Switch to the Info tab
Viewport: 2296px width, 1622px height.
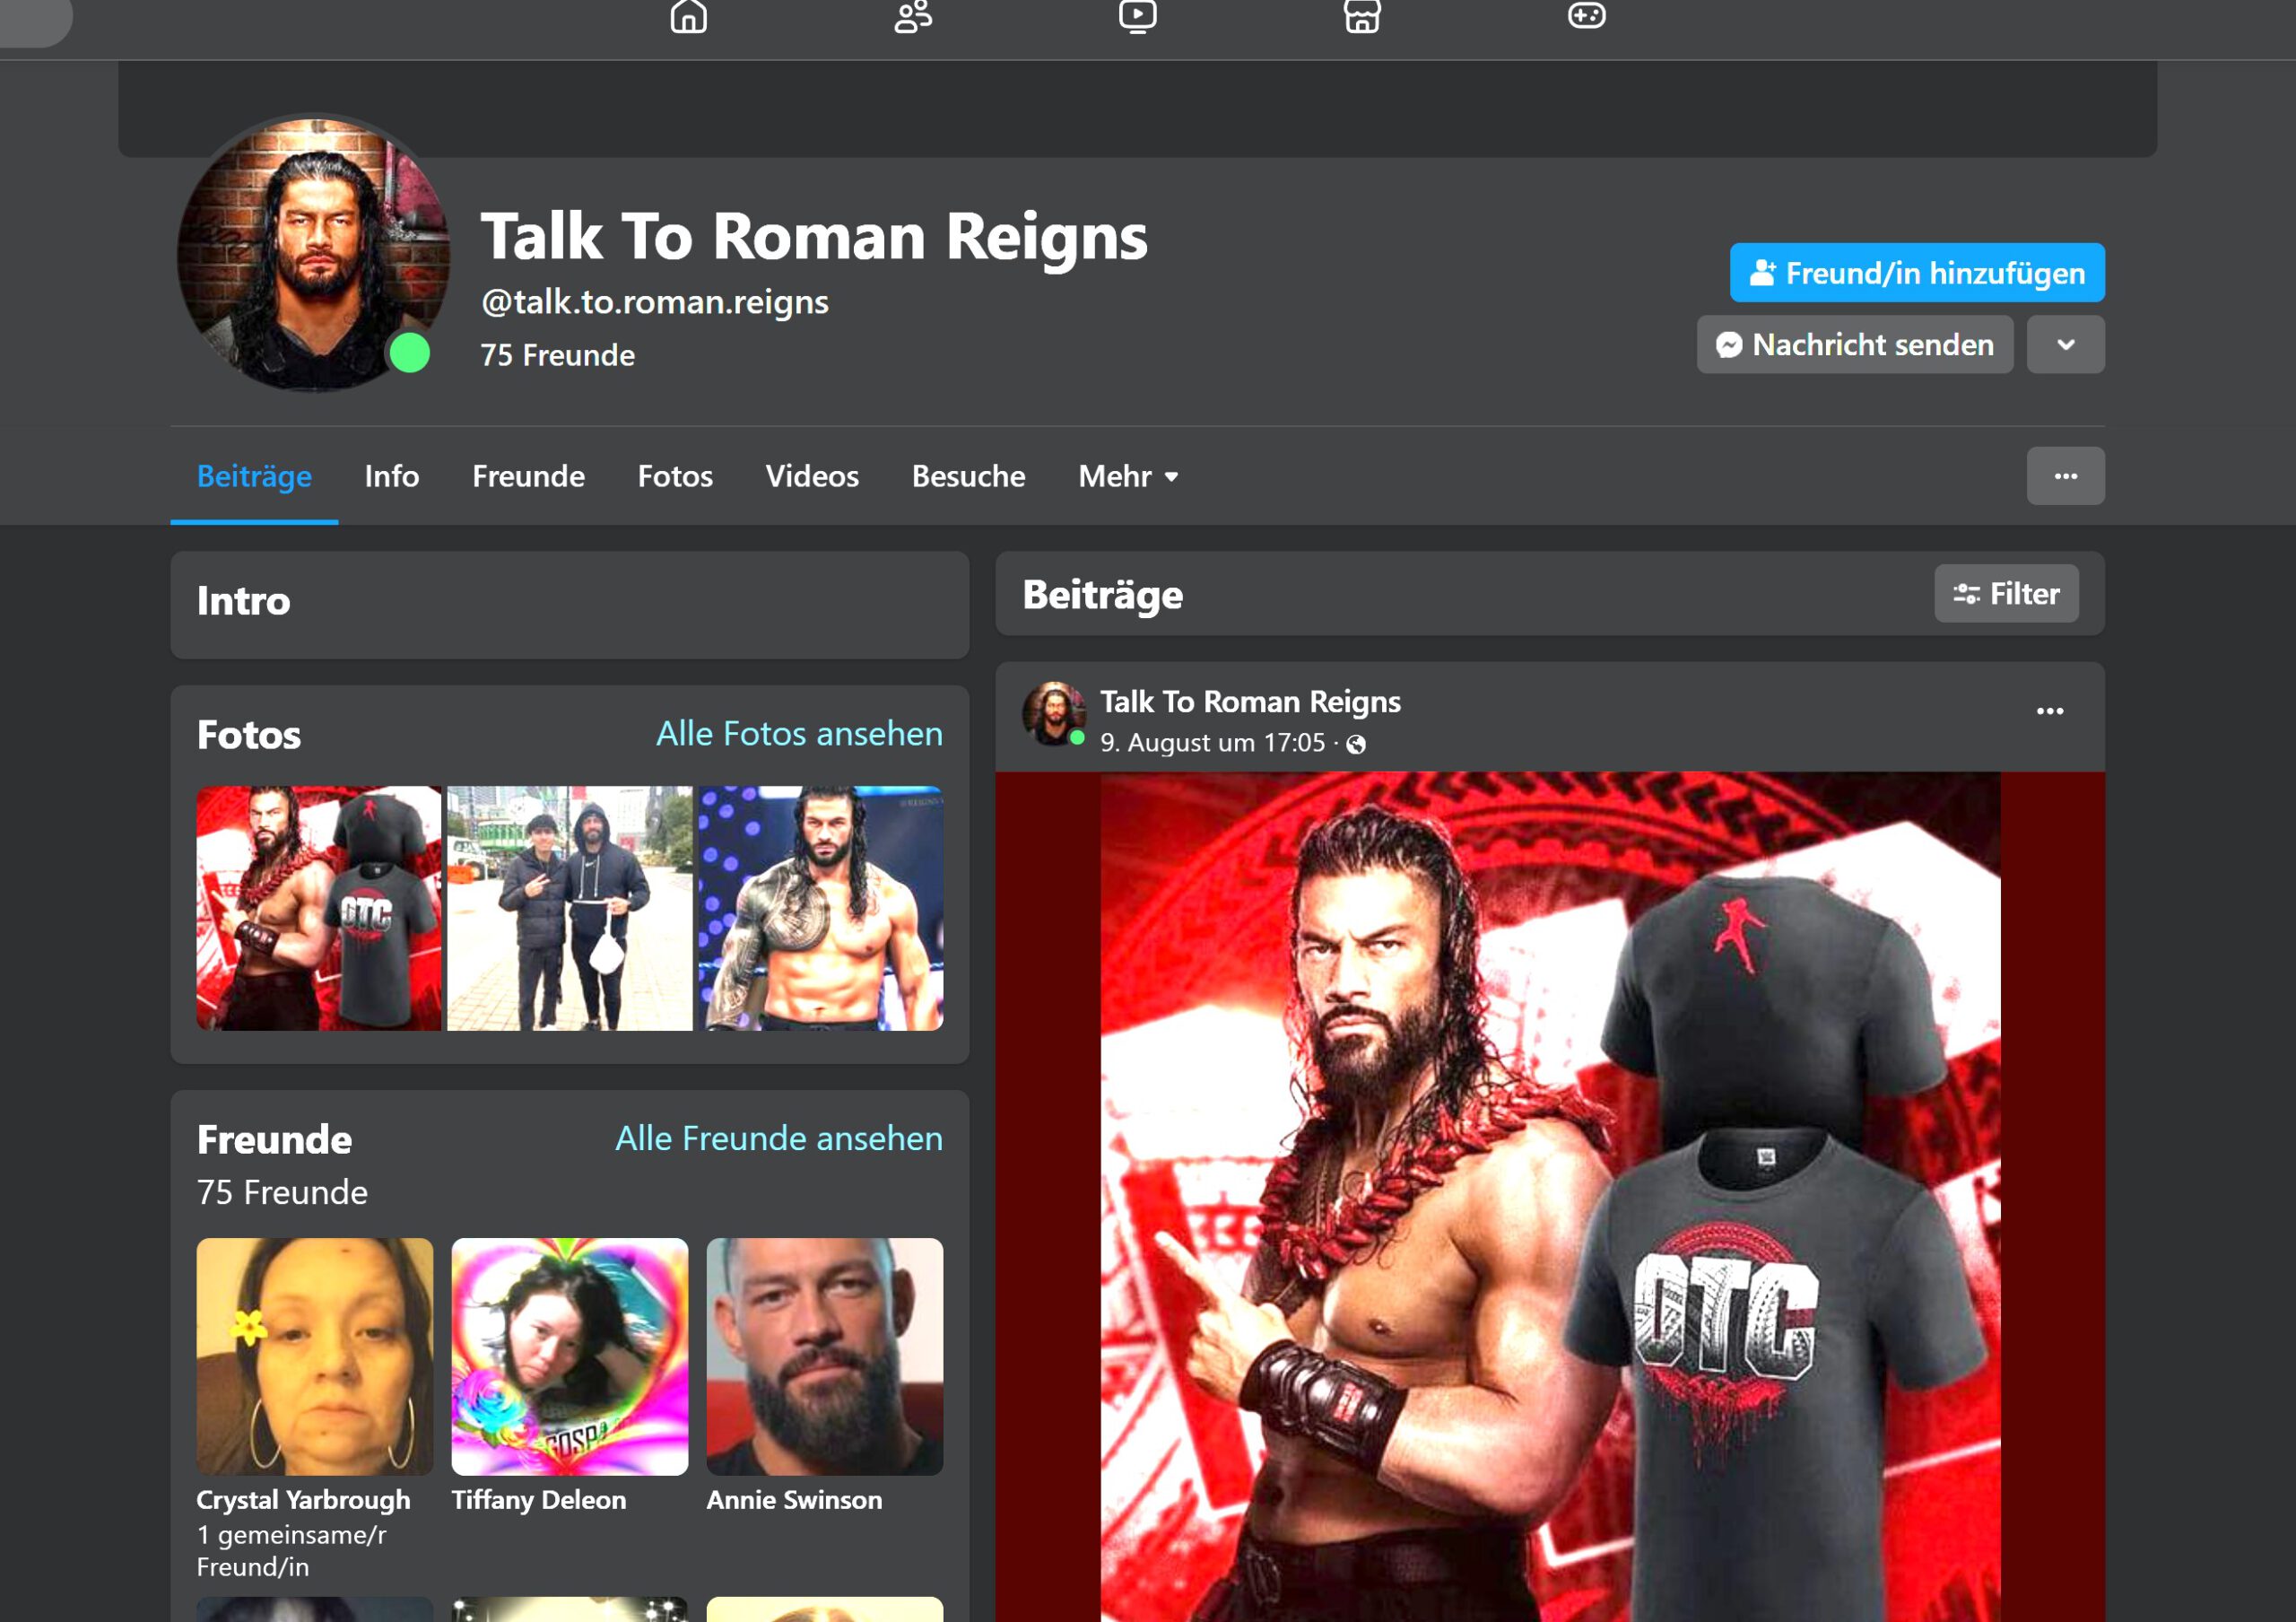pos(391,476)
